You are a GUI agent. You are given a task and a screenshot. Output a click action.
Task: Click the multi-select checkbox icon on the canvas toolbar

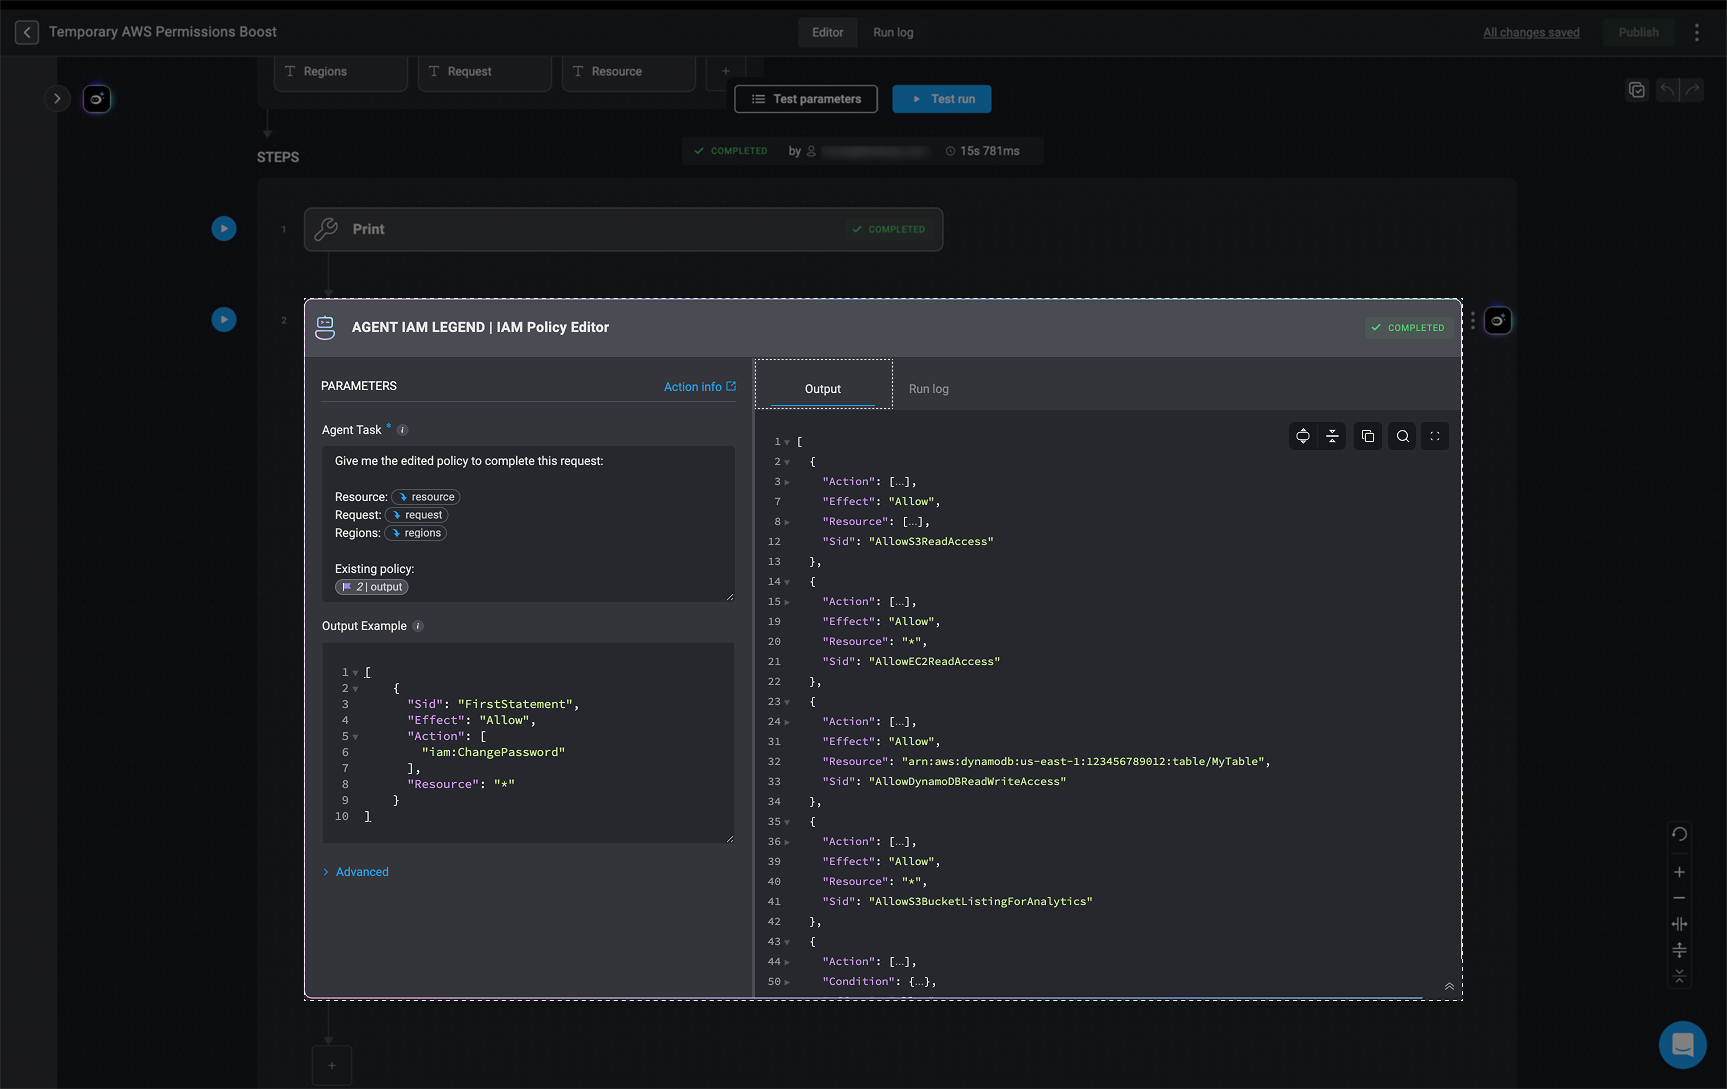coord(1637,90)
